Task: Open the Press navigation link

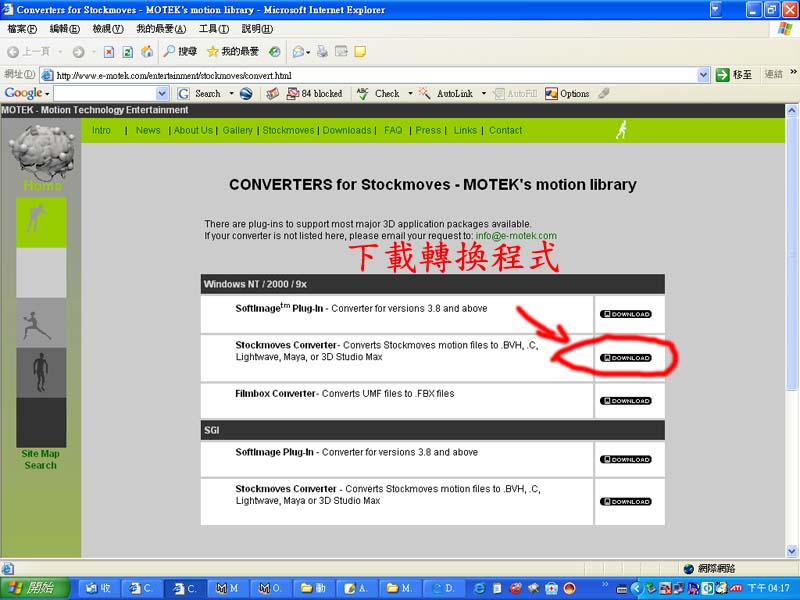Action: click(428, 130)
